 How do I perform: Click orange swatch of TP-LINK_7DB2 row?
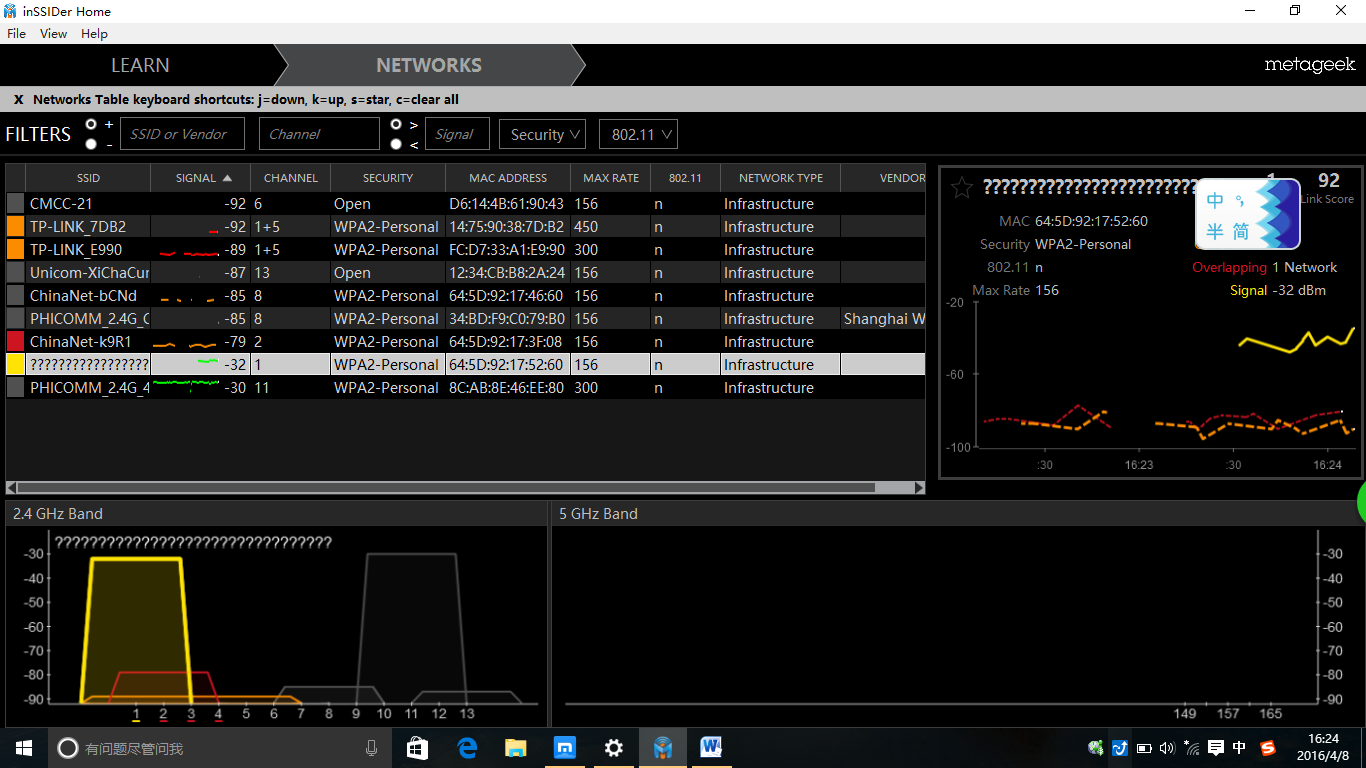(x=15, y=227)
